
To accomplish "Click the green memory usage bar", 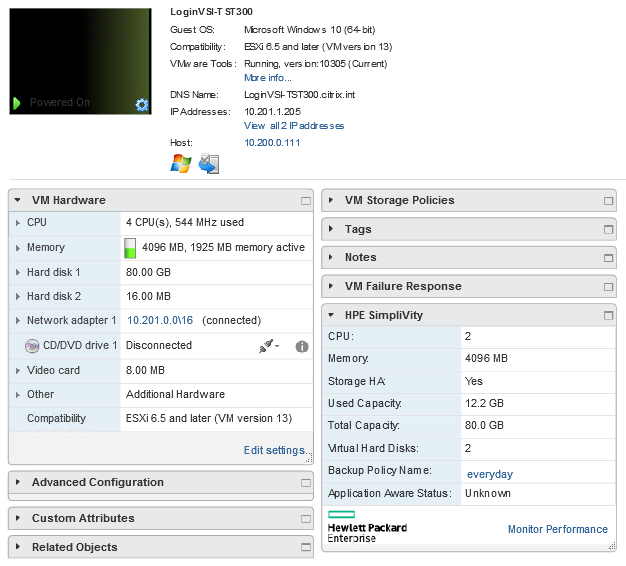I will [130, 248].
